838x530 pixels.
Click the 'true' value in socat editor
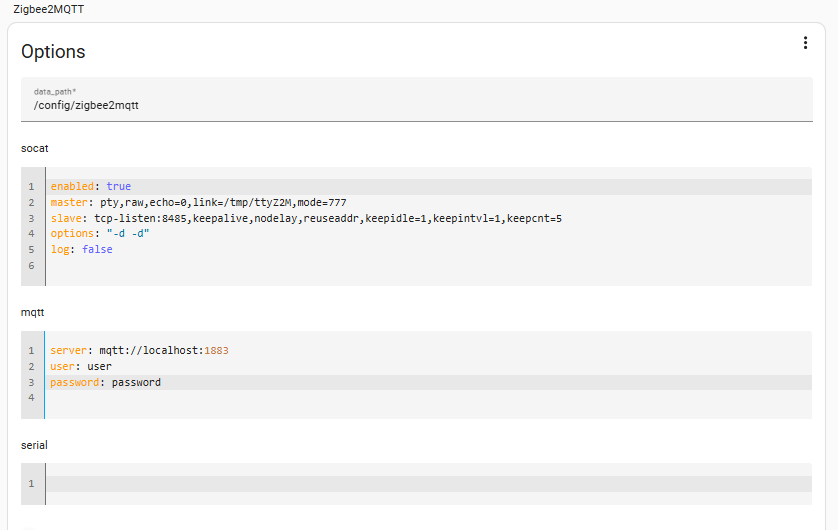click(x=118, y=186)
